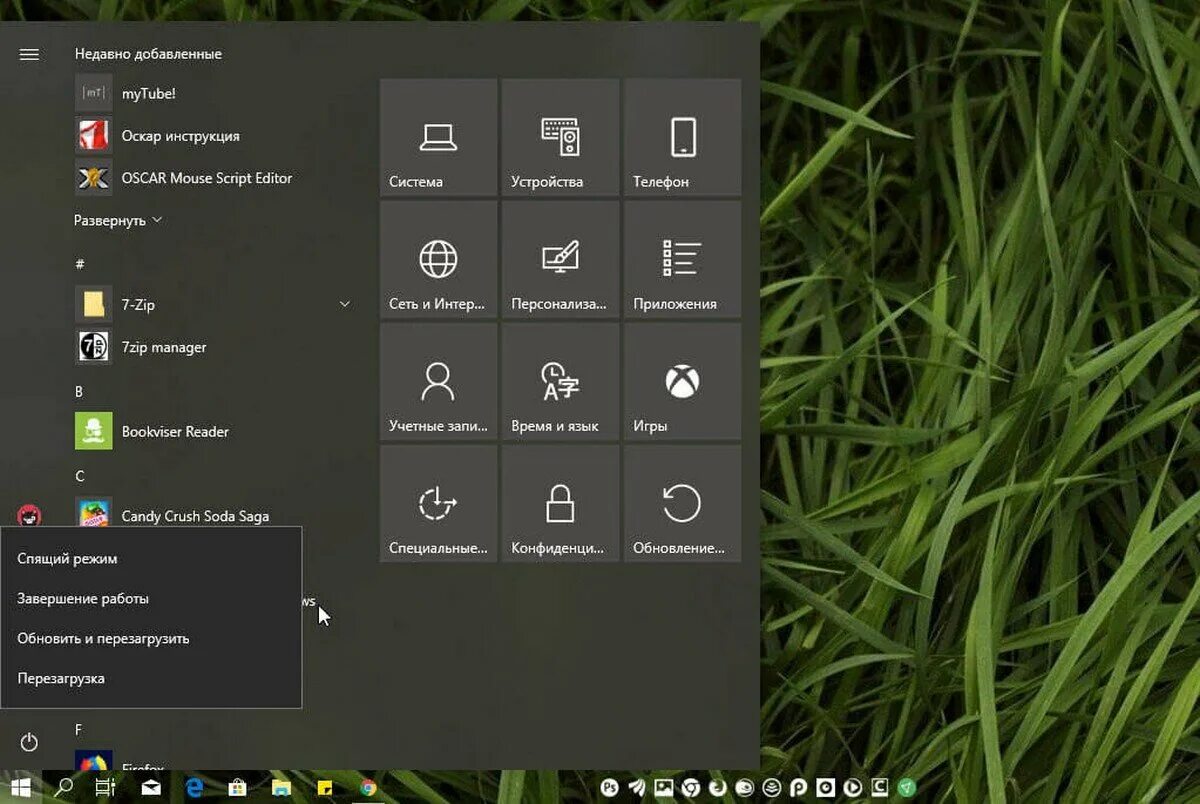Click the hamburger menu icon
1200x804 pixels.
[x=29, y=54]
